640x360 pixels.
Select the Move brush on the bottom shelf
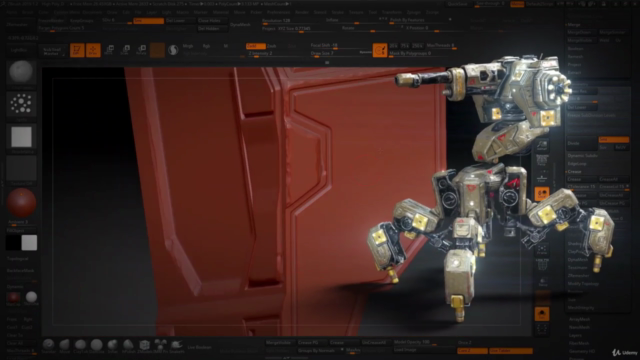click(64, 345)
